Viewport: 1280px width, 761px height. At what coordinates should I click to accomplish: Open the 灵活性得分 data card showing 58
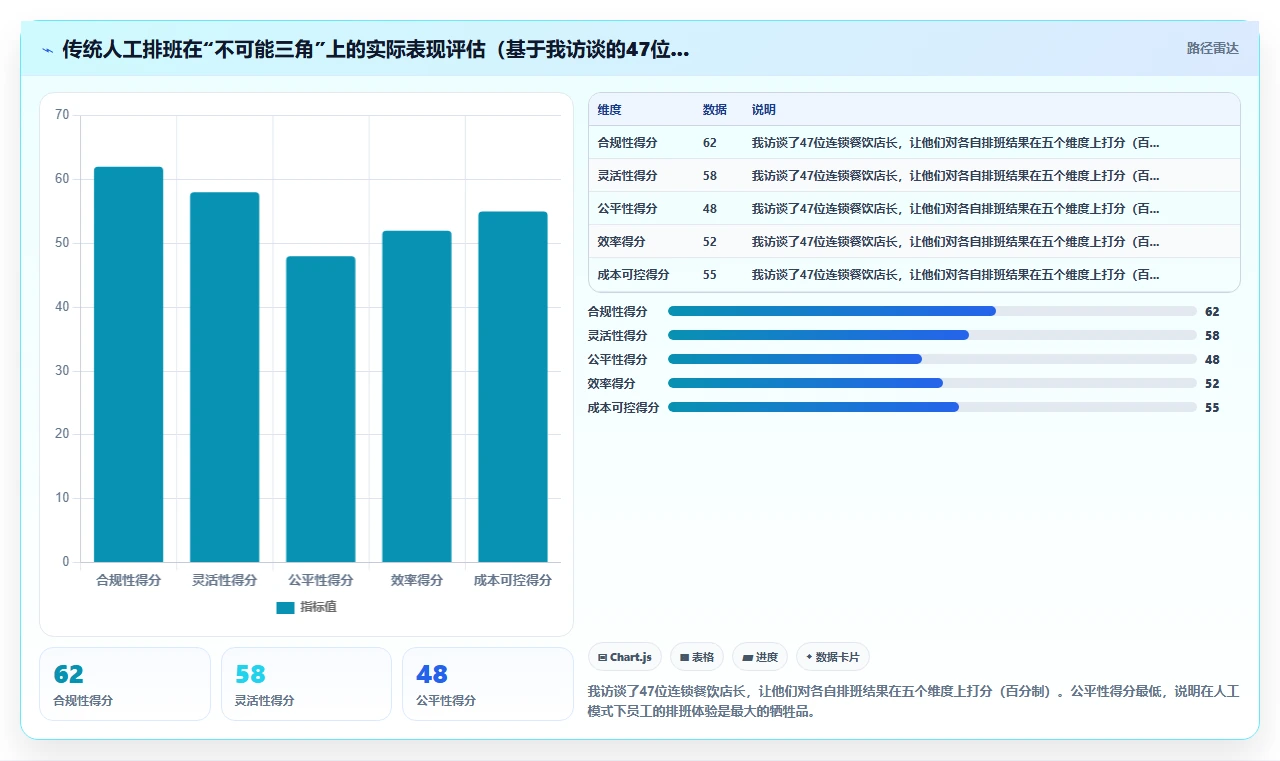[x=306, y=684]
